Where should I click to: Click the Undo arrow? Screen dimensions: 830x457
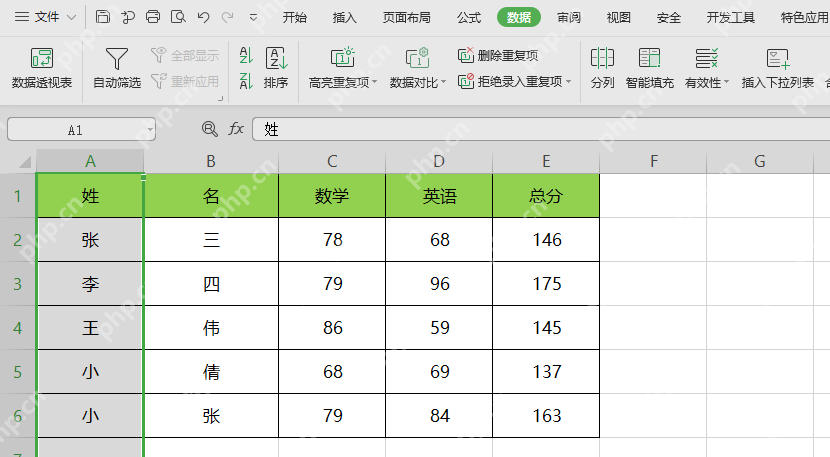click(203, 17)
